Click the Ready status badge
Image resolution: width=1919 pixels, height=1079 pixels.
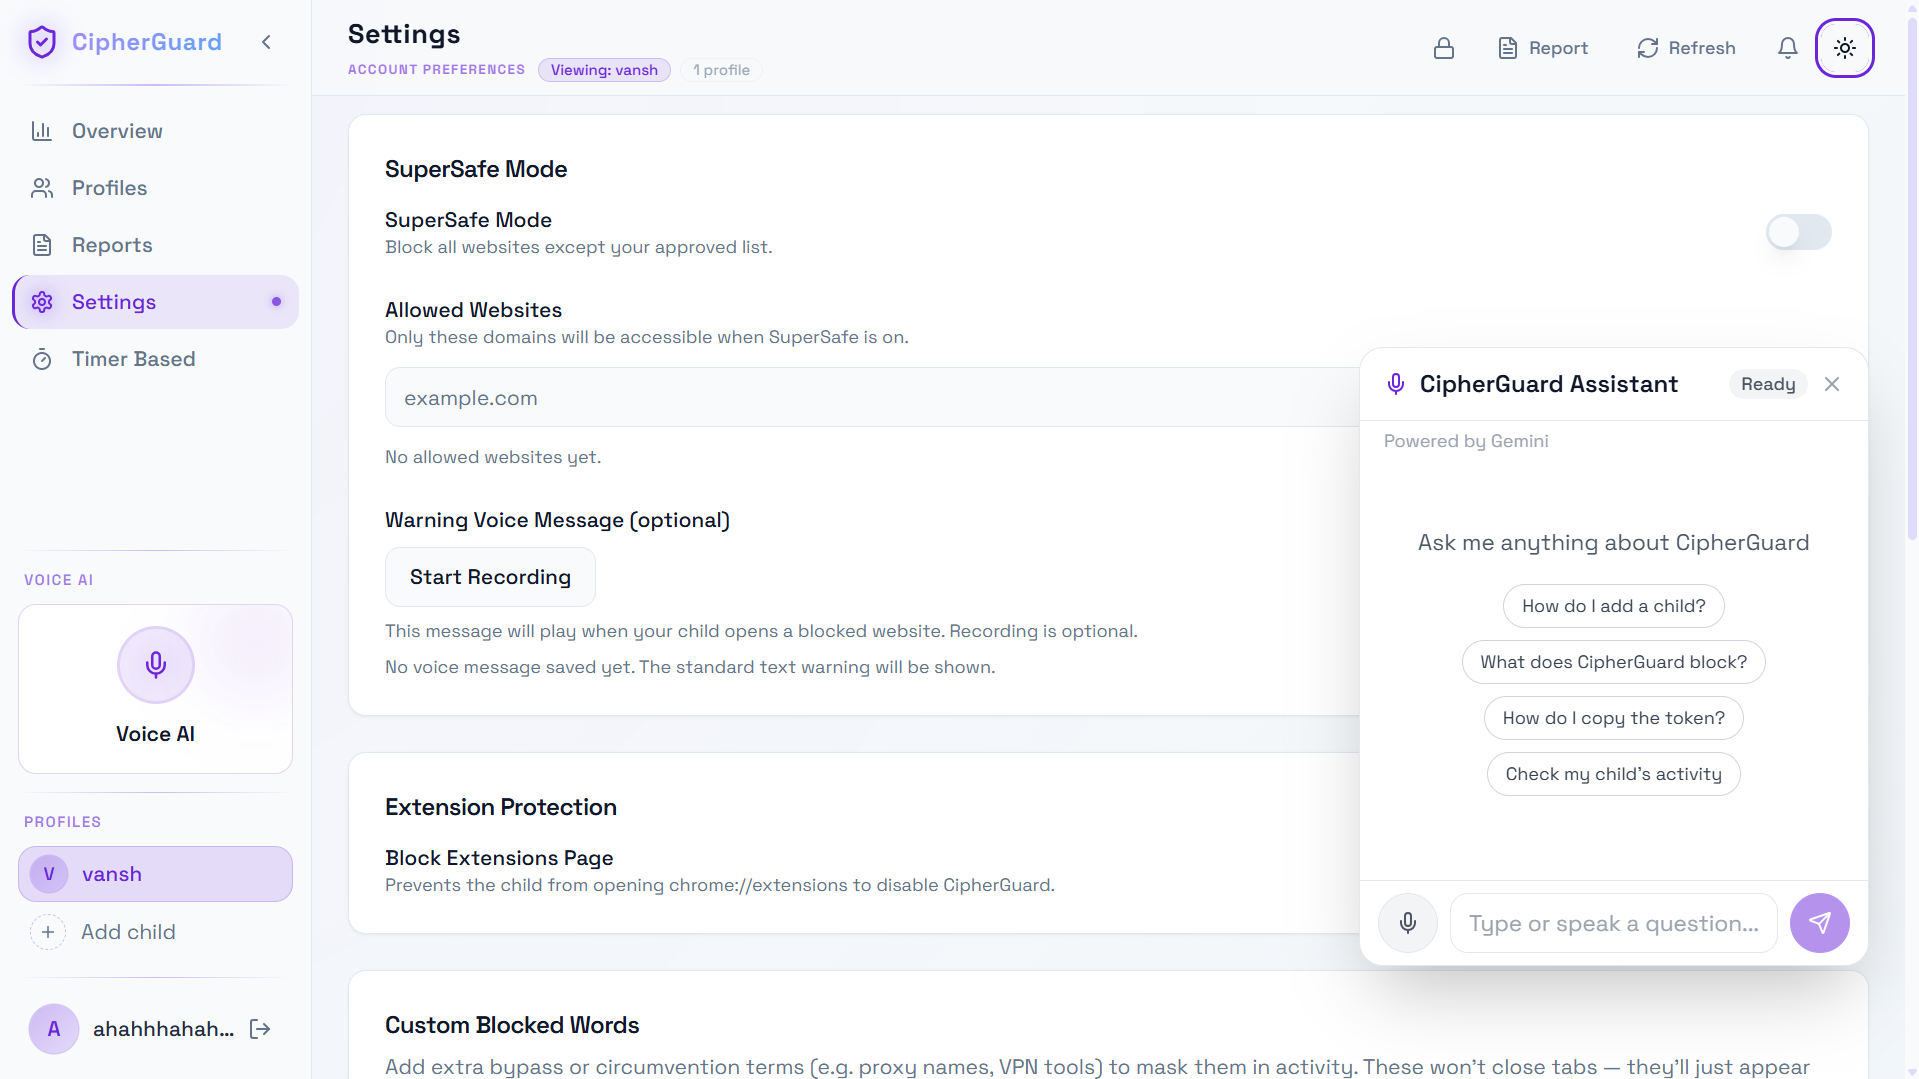click(x=1768, y=384)
